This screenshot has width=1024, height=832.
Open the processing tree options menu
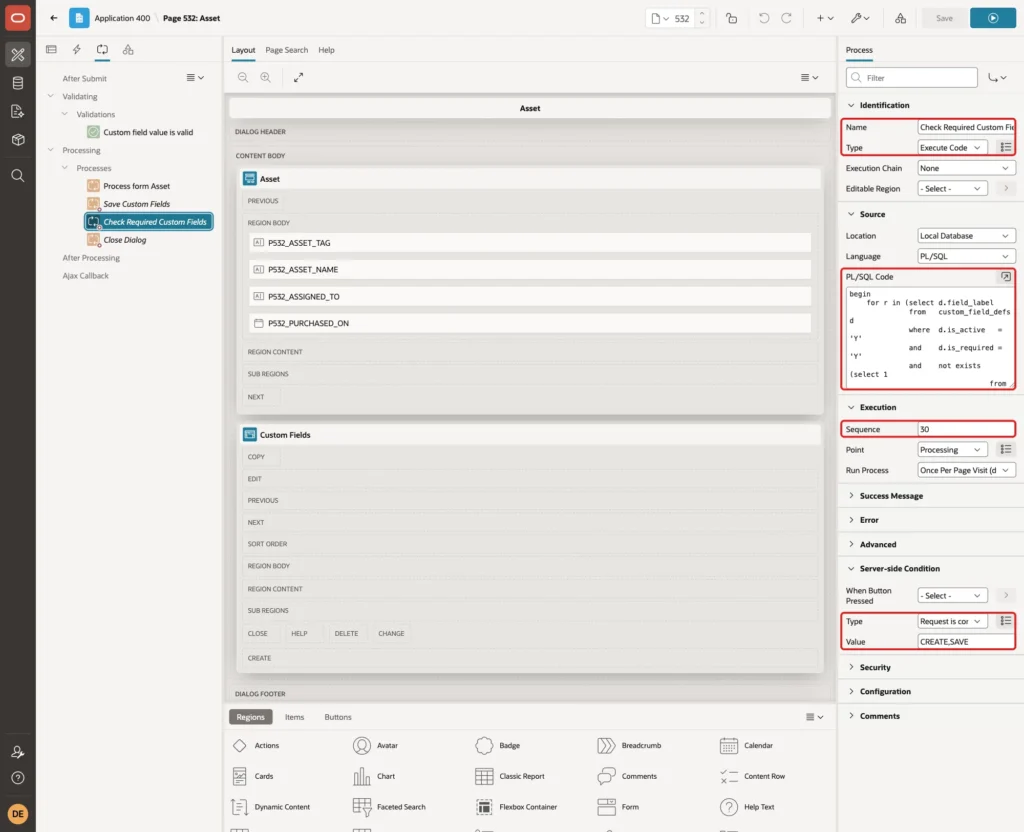(195, 78)
